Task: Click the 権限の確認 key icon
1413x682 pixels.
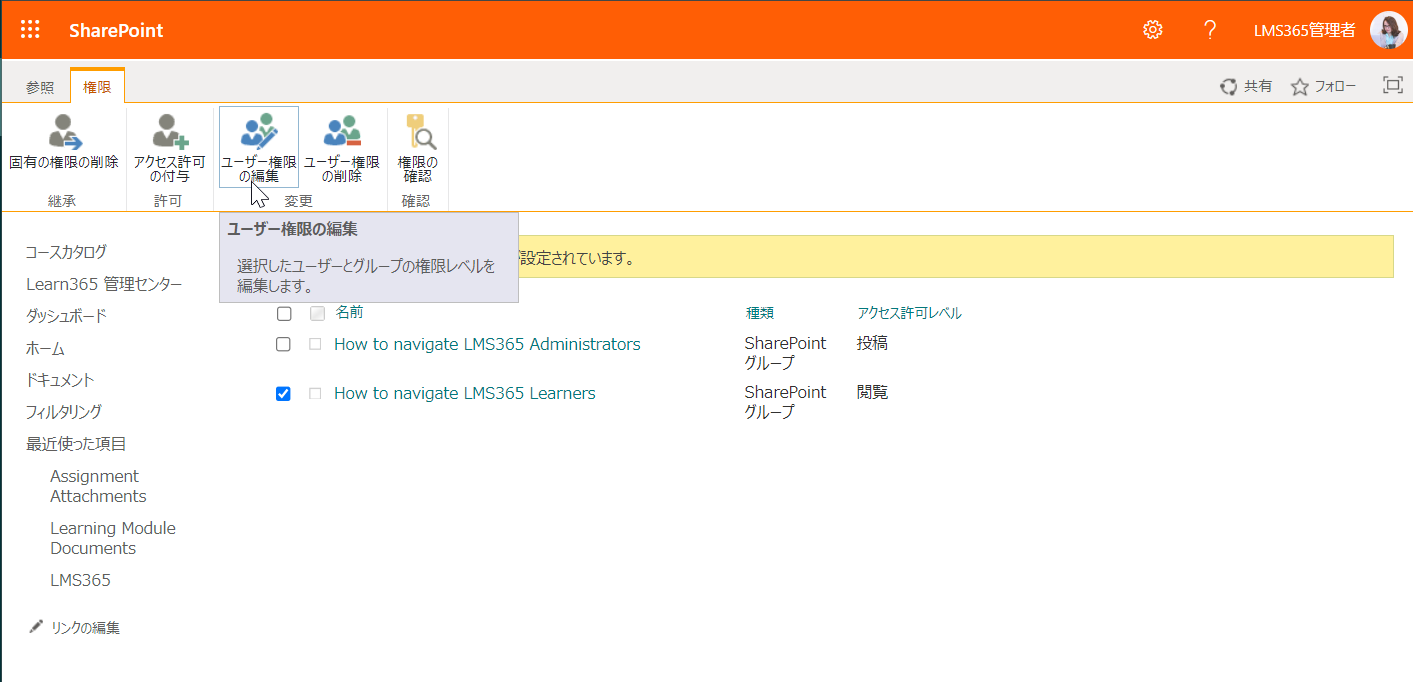Action: pos(419,132)
